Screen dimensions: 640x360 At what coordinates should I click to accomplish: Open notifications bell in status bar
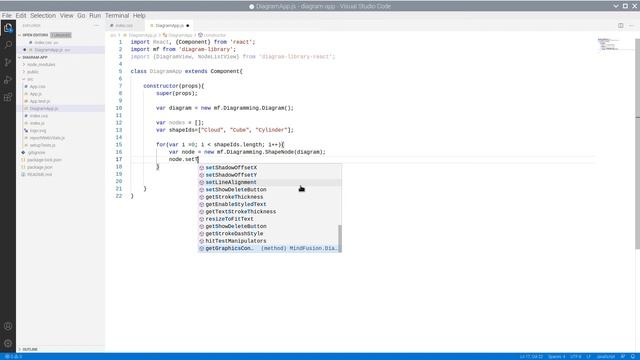pos(632,357)
